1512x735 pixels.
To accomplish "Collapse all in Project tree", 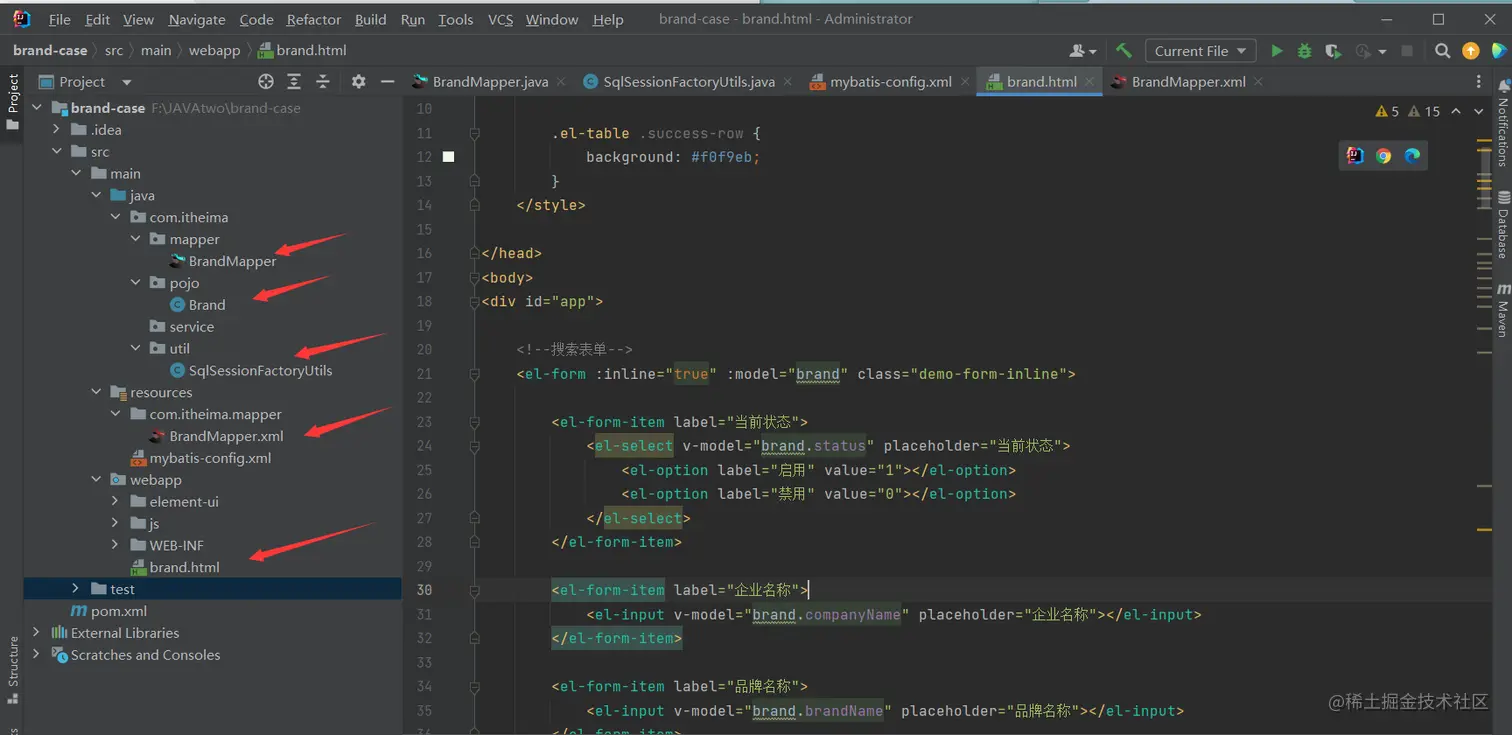I will (x=323, y=82).
